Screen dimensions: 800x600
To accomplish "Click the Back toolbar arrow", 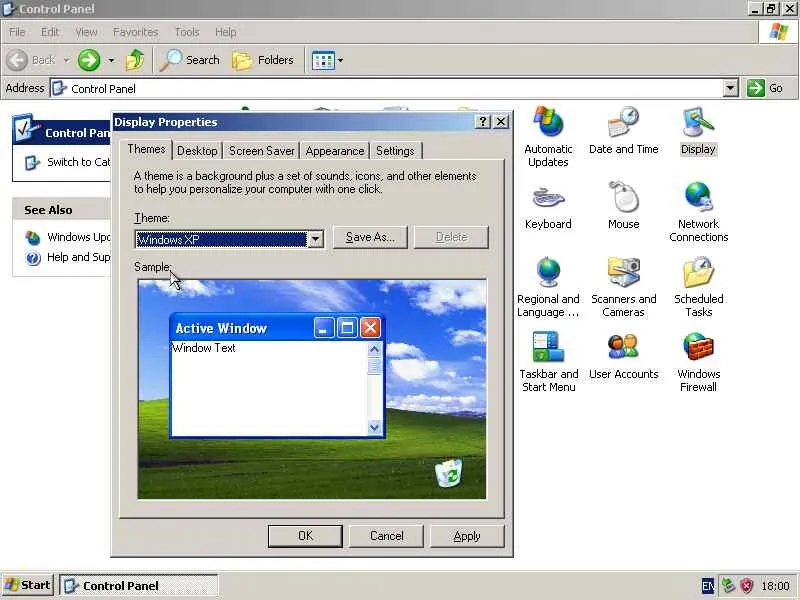I will click(x=17, y=60).
